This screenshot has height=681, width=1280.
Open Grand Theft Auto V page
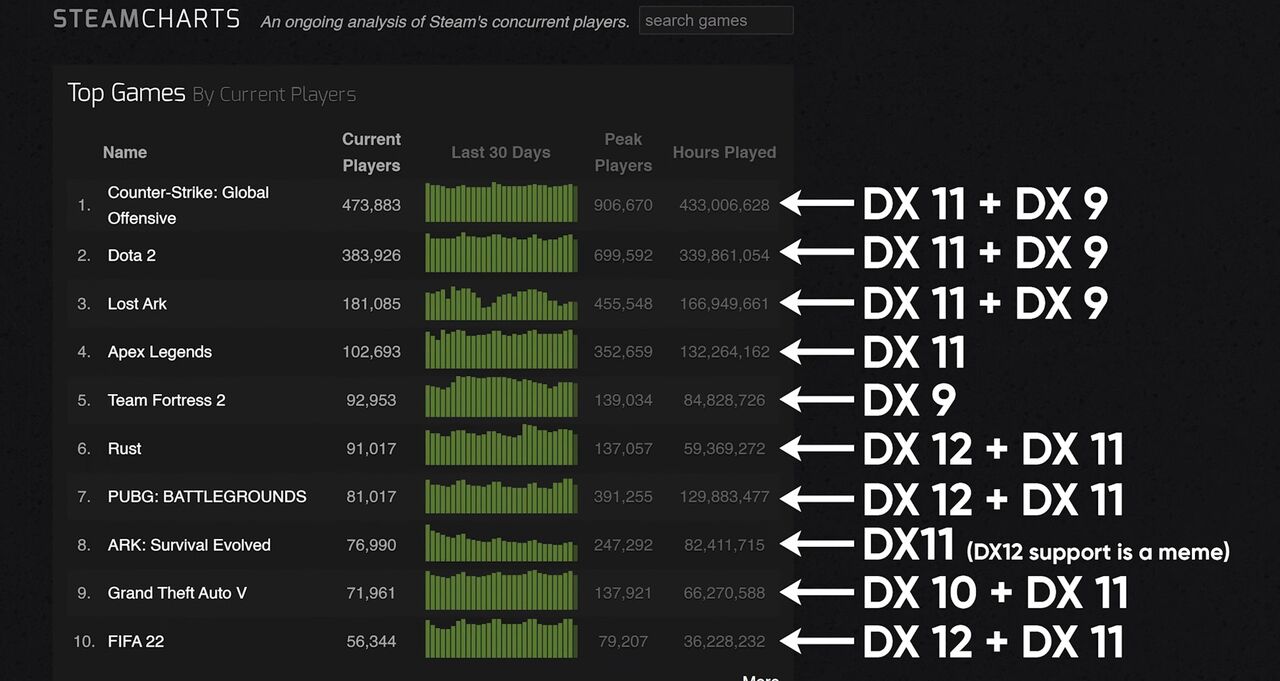point(177,593)
